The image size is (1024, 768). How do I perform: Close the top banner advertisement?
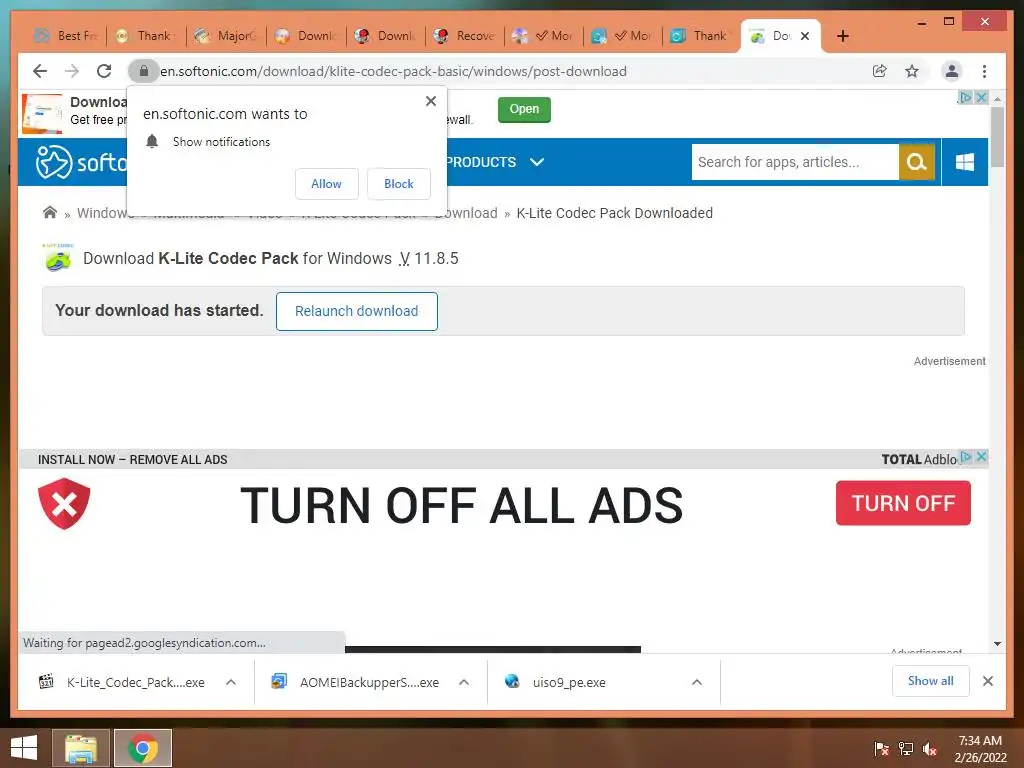[981, 97]
